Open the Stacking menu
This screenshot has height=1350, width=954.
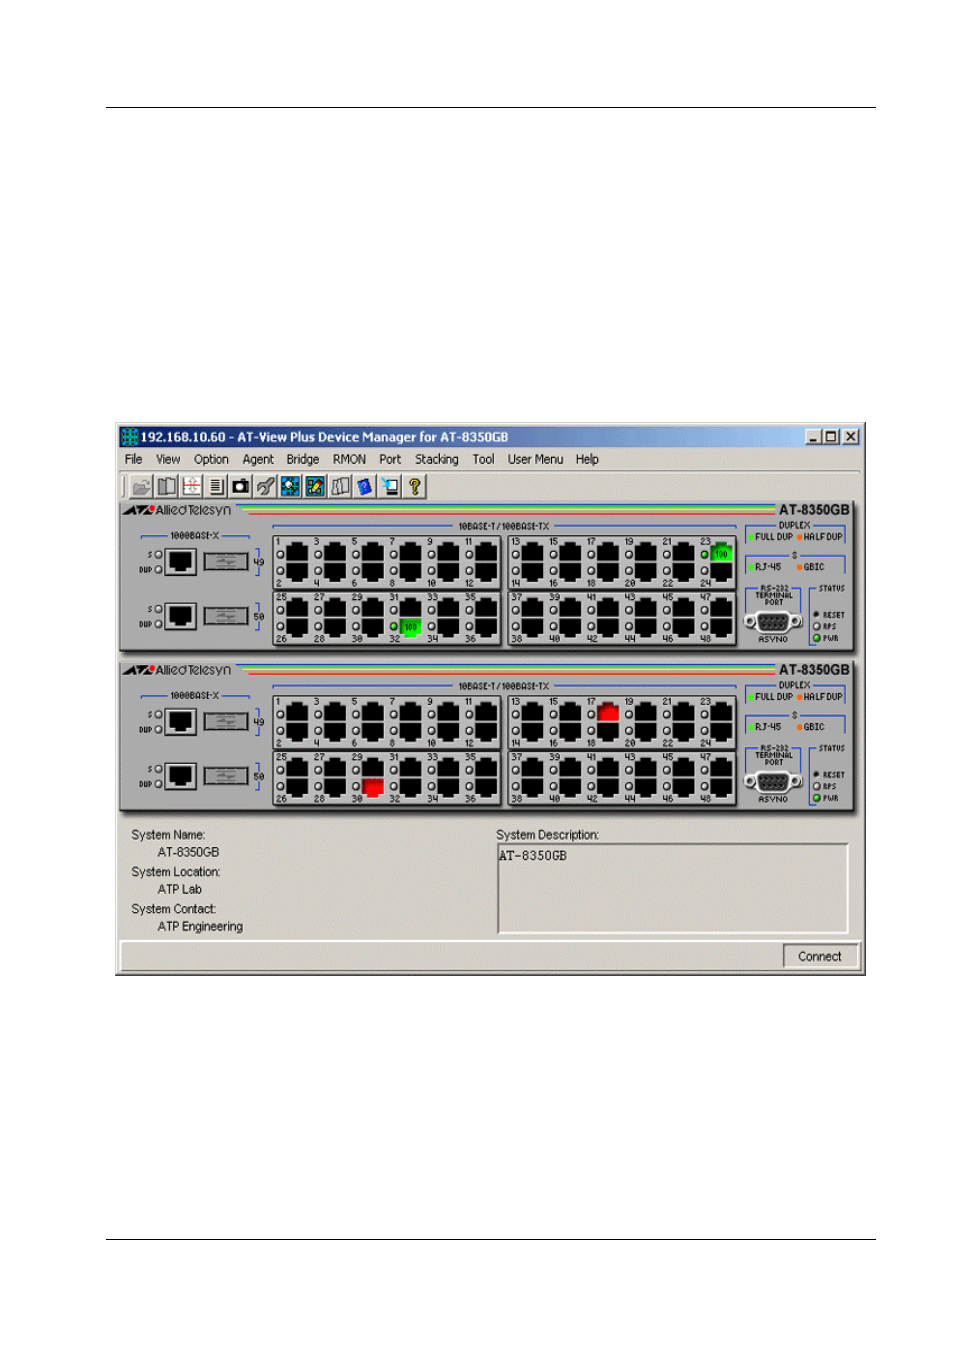coord(437,460)
